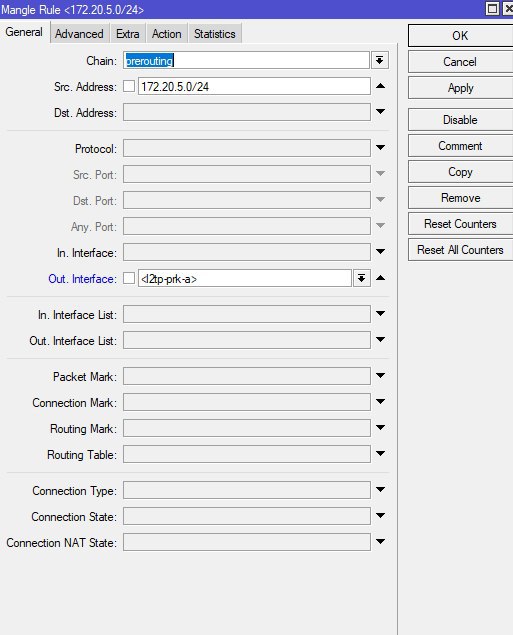Expand the Connection State field
Screen dimensions: 513x635
click(380, 515)
